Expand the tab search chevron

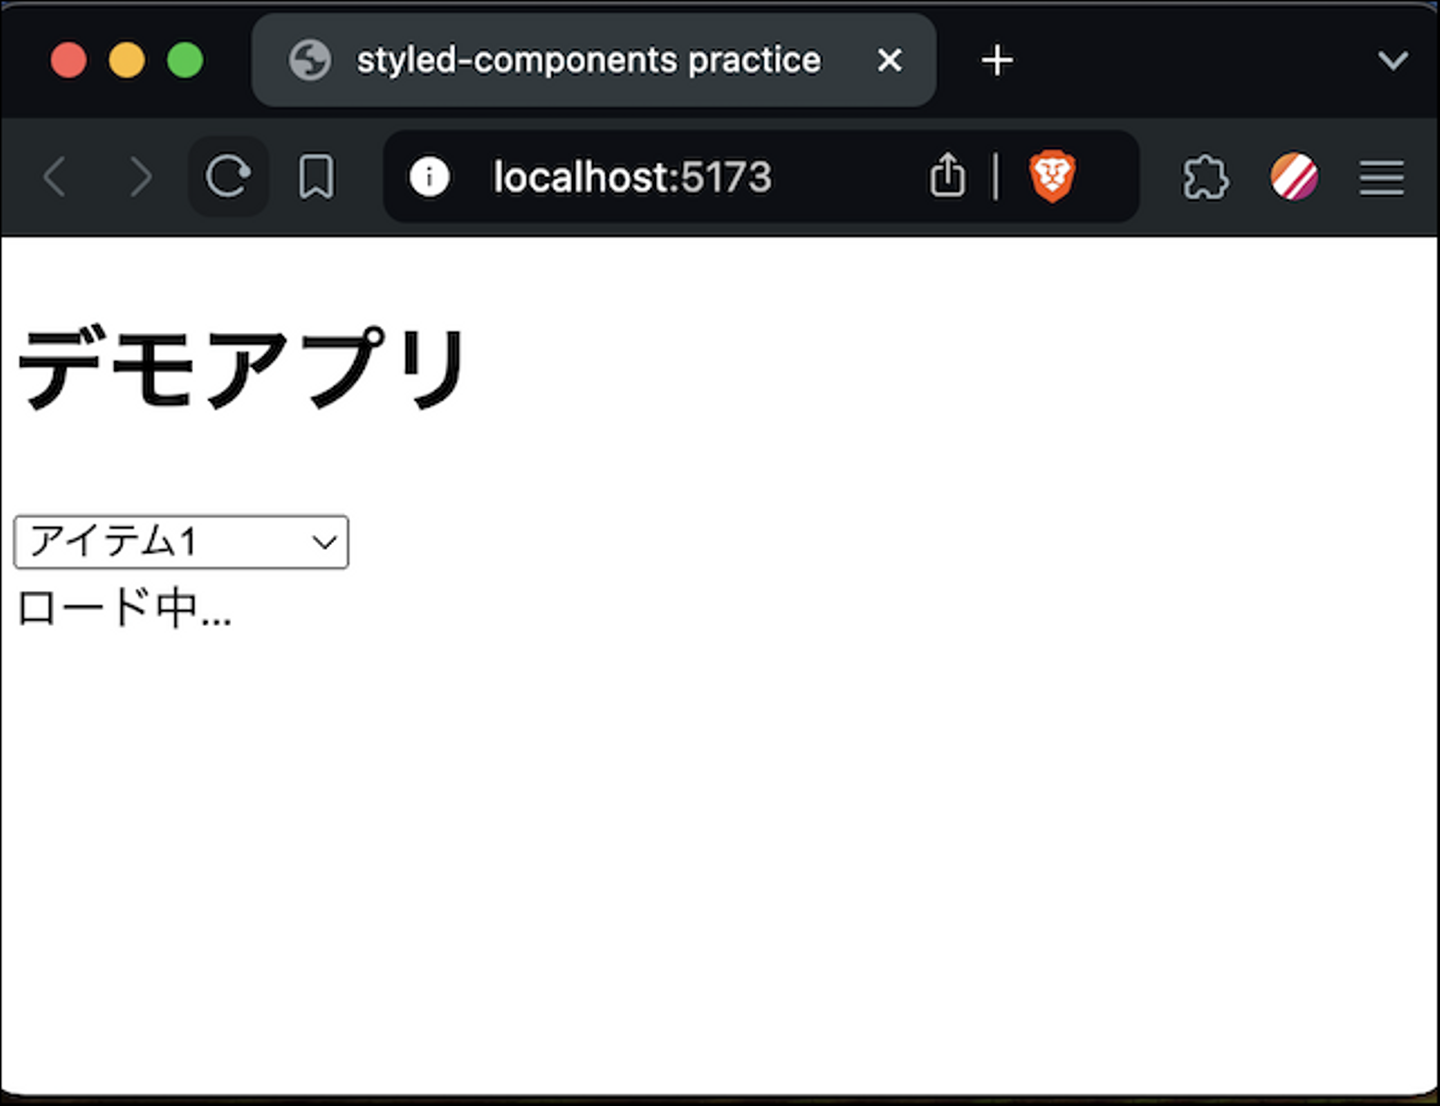tap(1392, 61)
